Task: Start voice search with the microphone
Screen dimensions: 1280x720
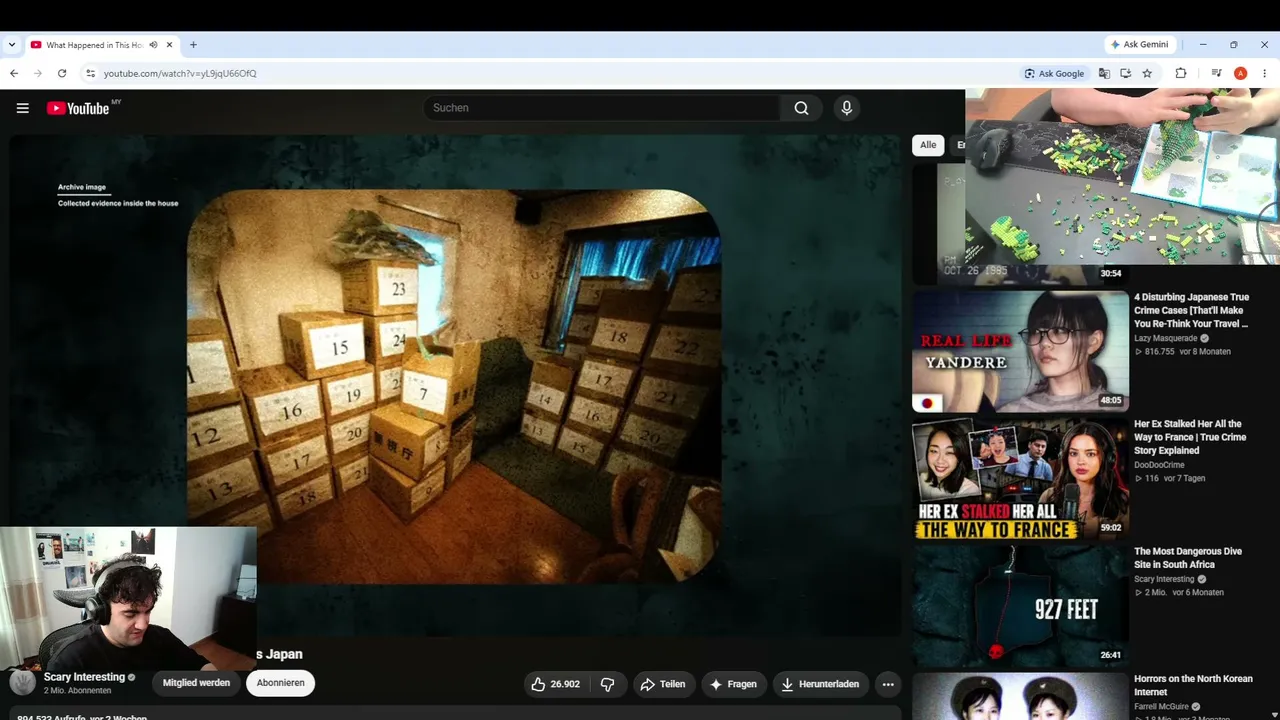Action: point(847,108)
